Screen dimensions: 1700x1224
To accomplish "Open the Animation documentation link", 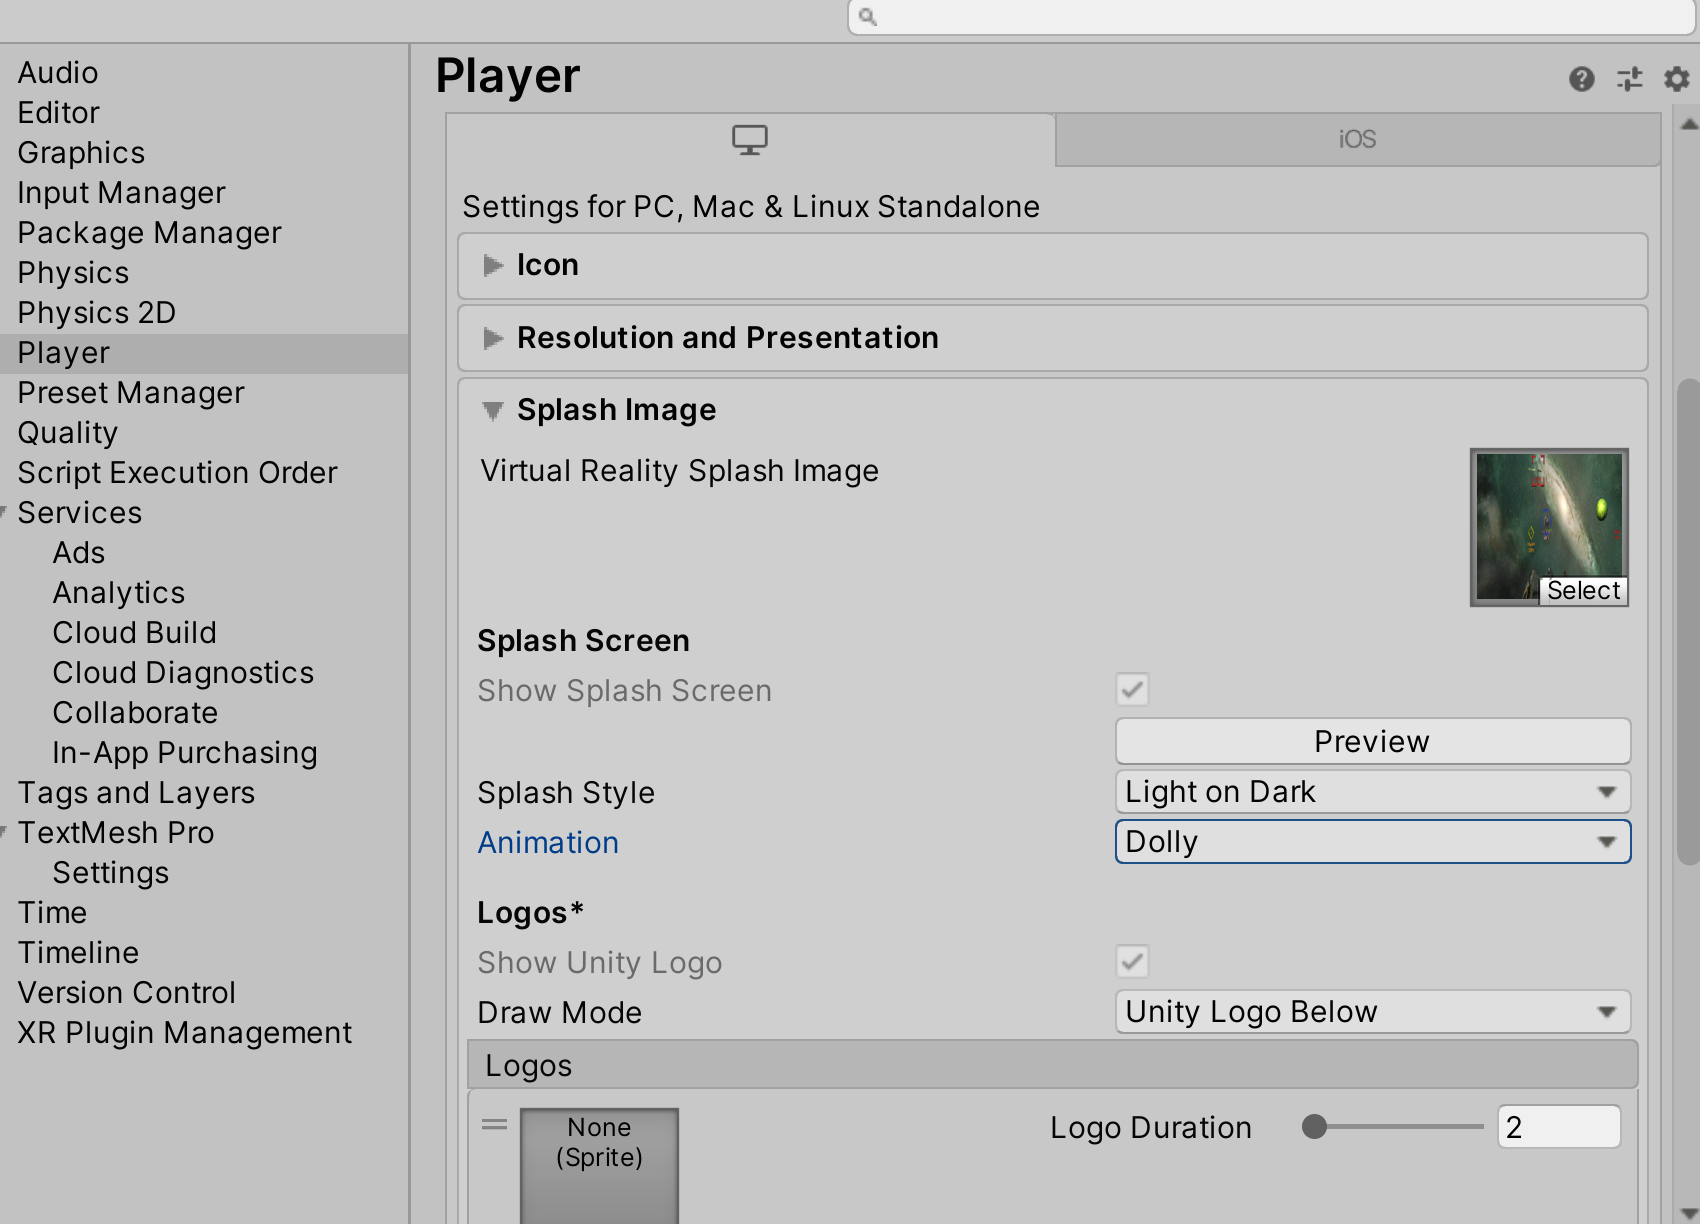I will 548,842.
